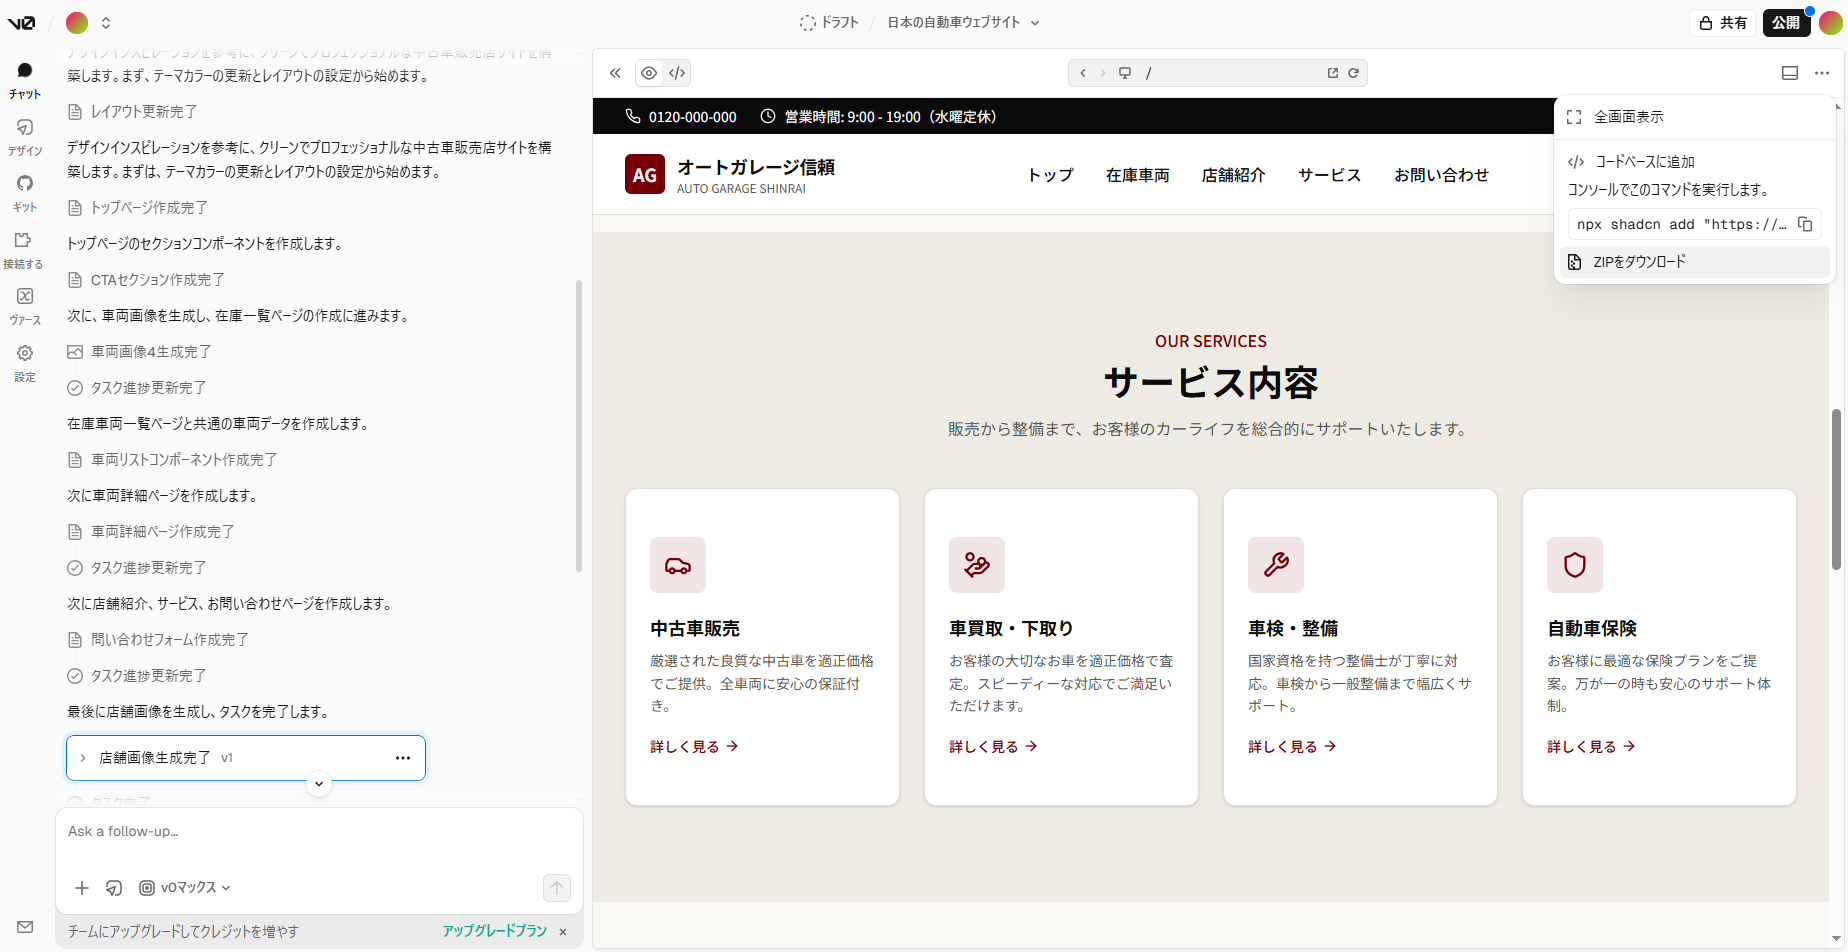Expand the 店舗画像生成完了 task entry
This screenshot has width=1848, height=952.
click(83, 757)
